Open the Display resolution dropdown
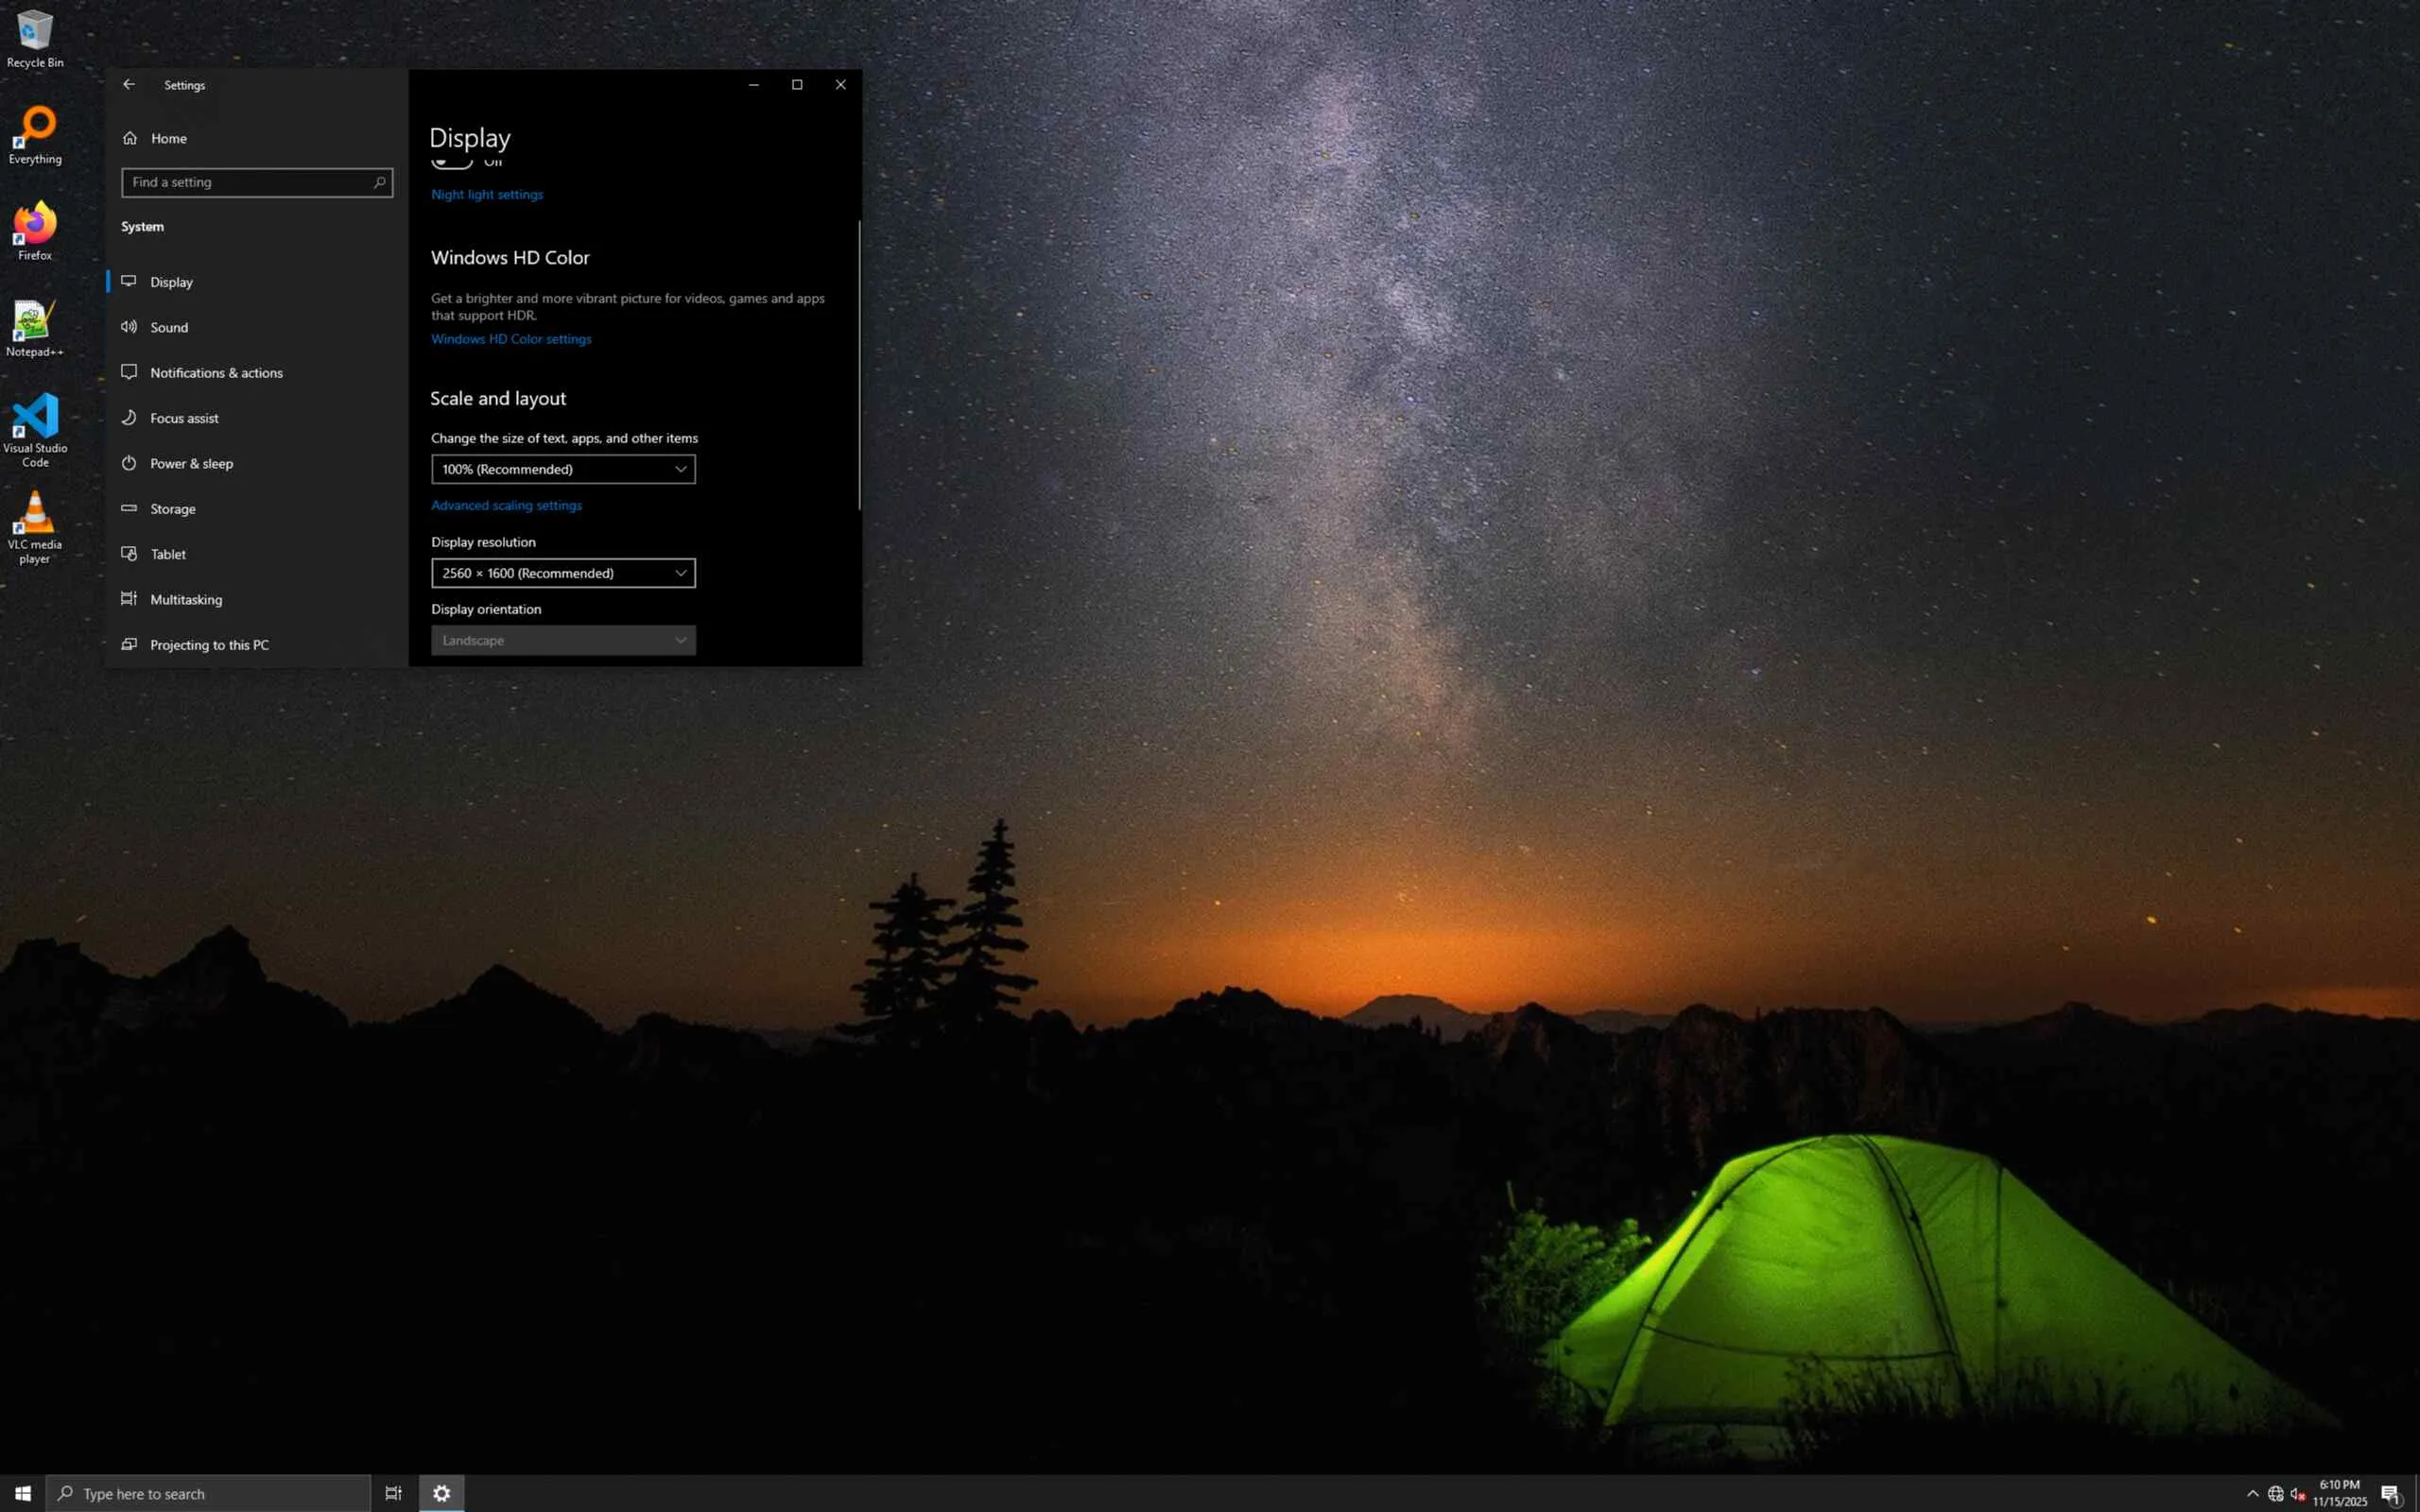Screen dimensions: 2420x1512 (x=563, y=573)
